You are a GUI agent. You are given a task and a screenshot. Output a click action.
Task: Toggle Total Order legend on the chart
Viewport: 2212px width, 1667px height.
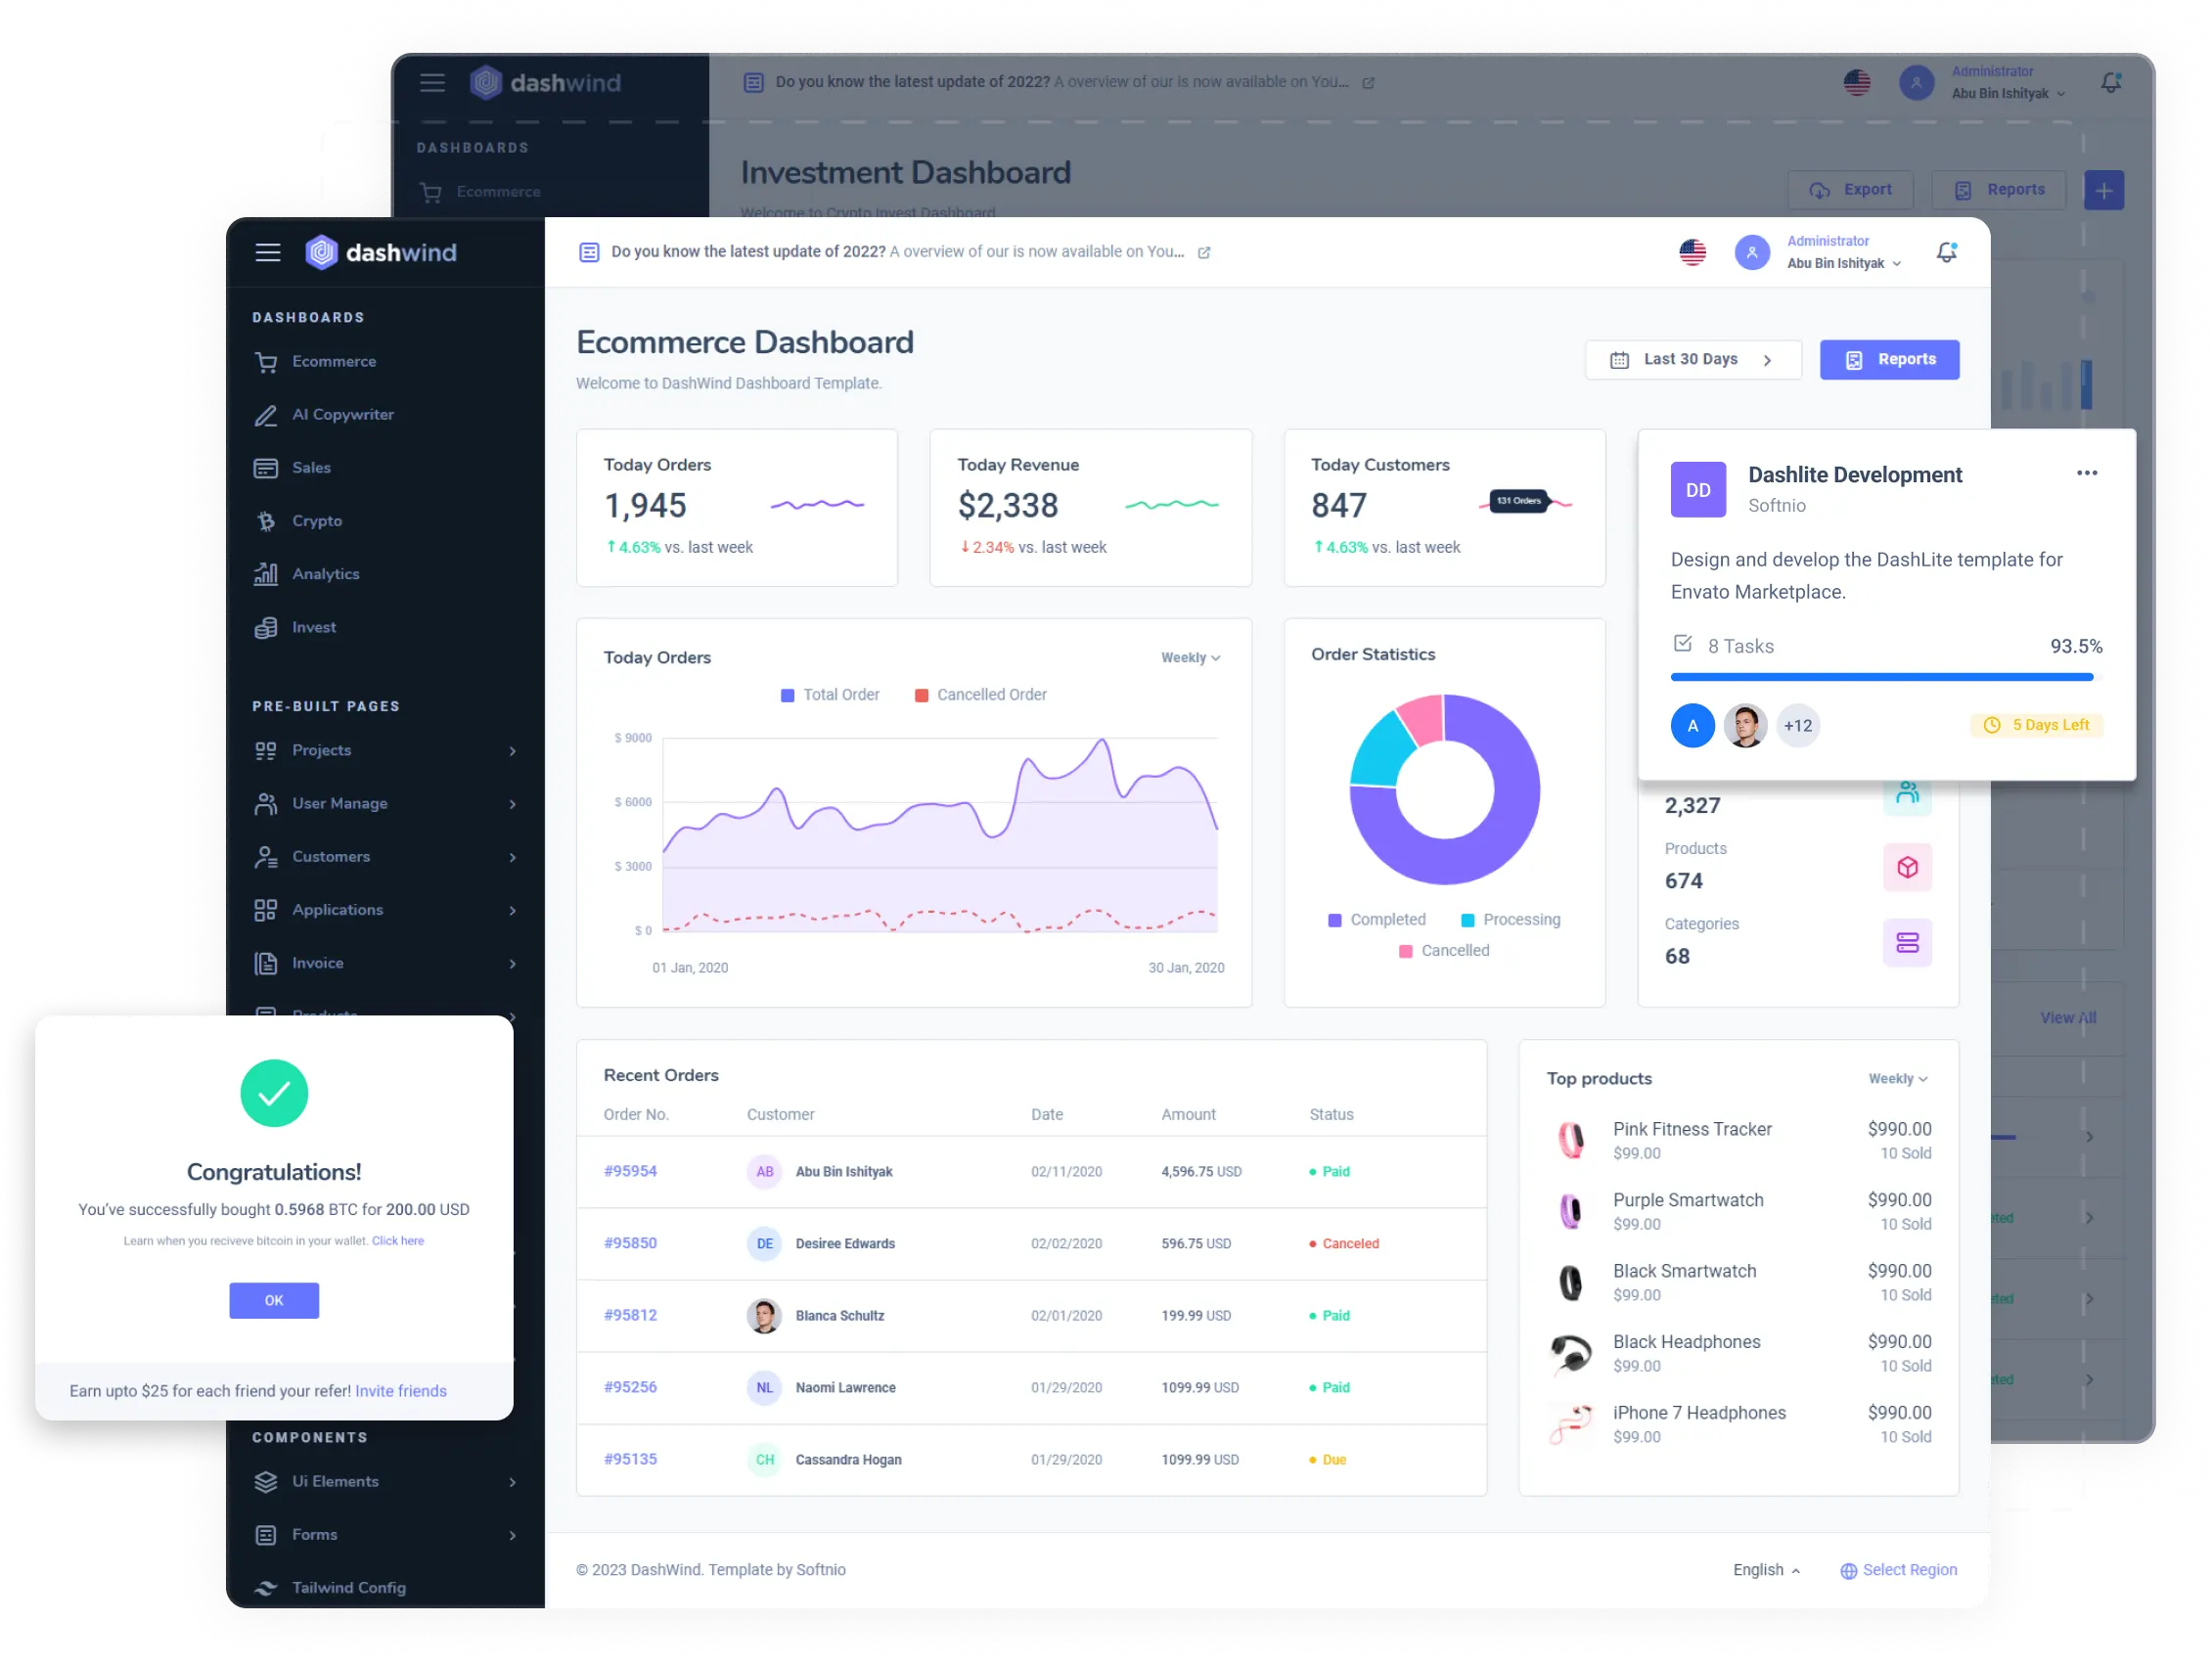pos(829,695)
